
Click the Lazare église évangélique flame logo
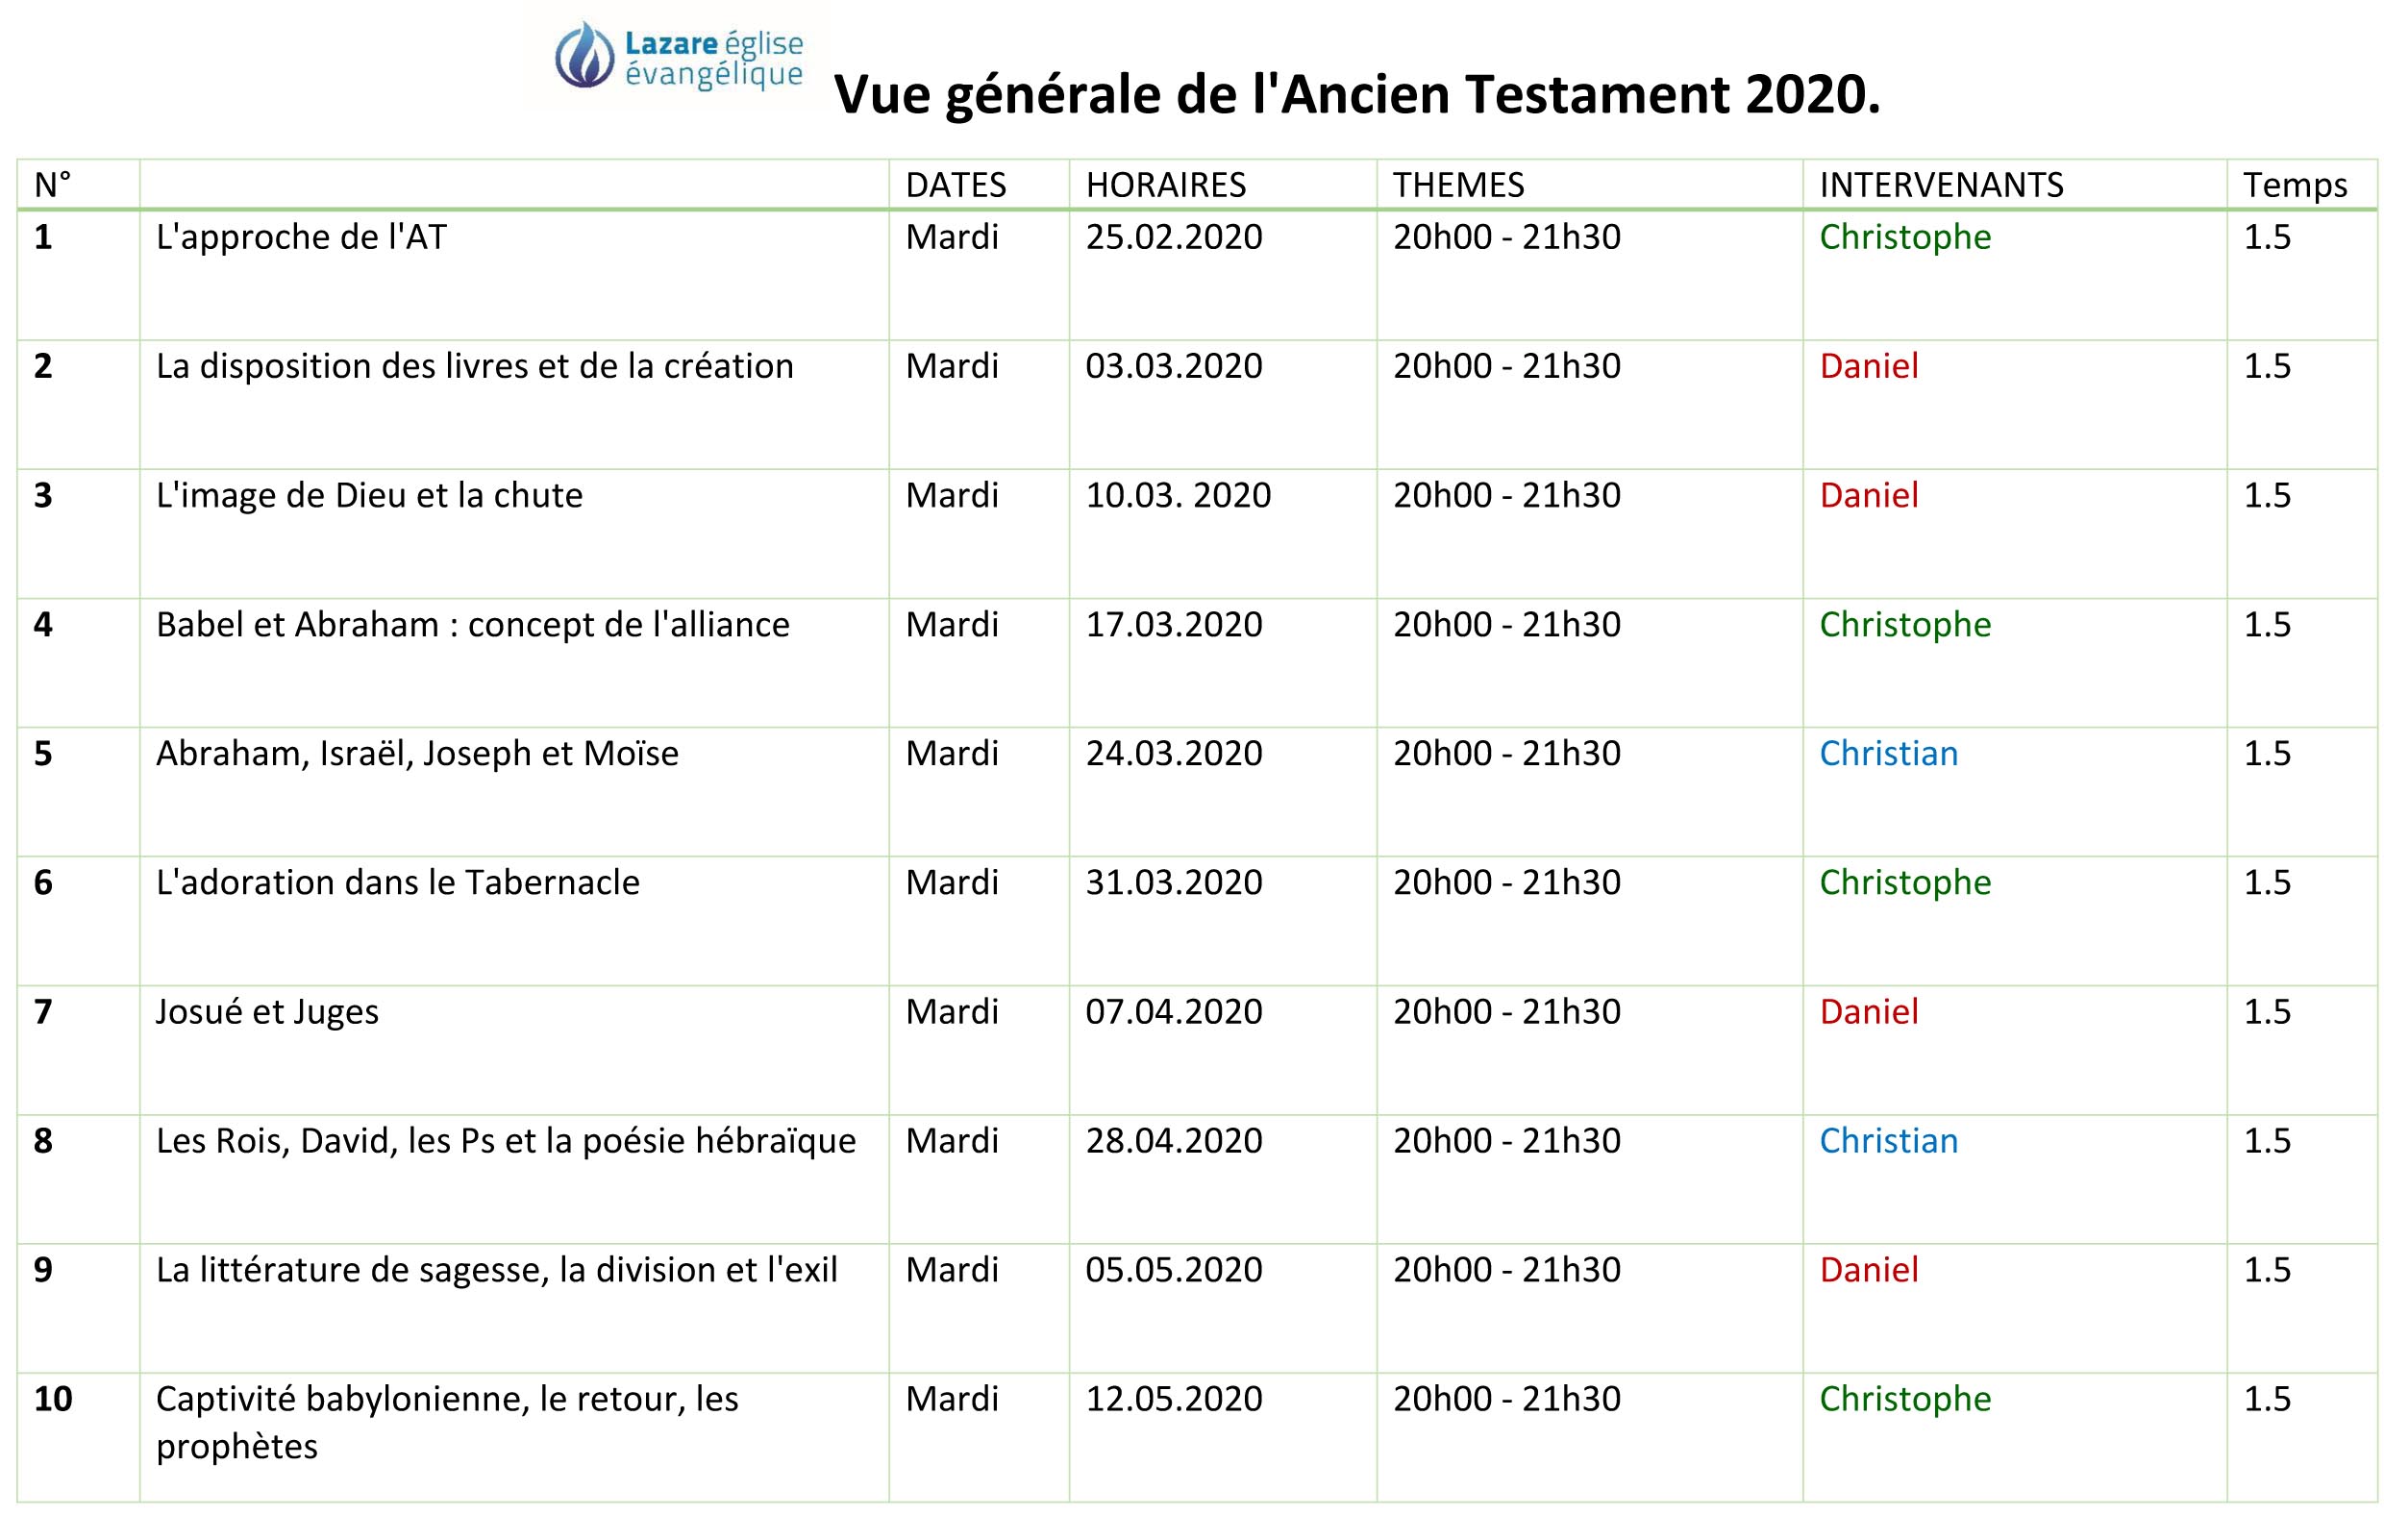point(677,57)
